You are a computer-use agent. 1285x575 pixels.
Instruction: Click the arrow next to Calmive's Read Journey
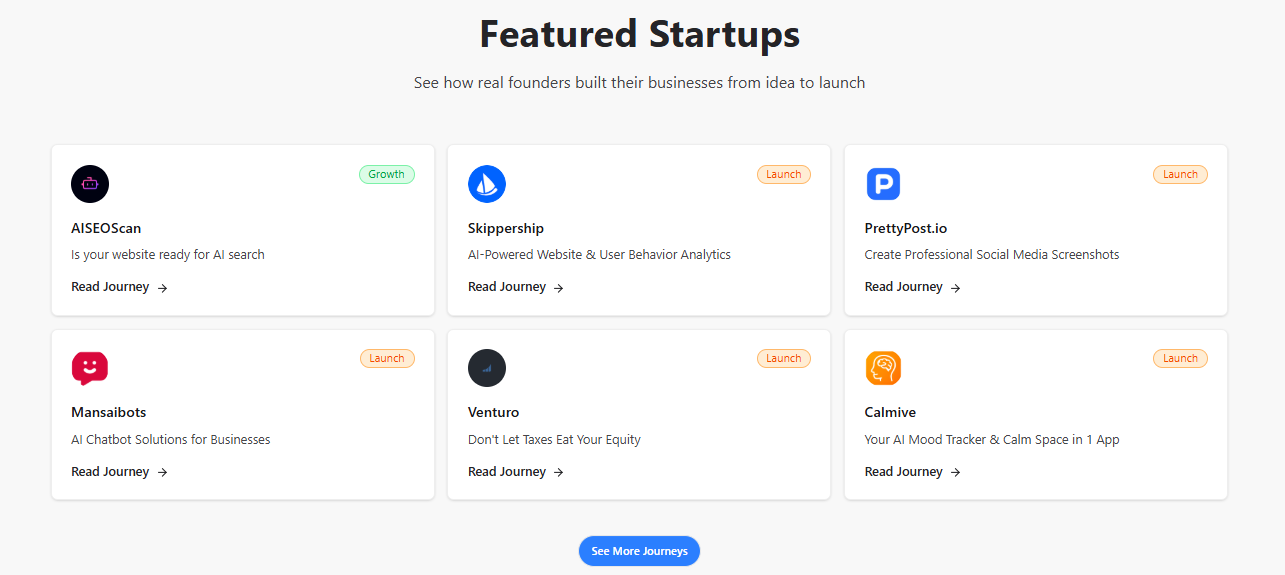coord(955,472)
